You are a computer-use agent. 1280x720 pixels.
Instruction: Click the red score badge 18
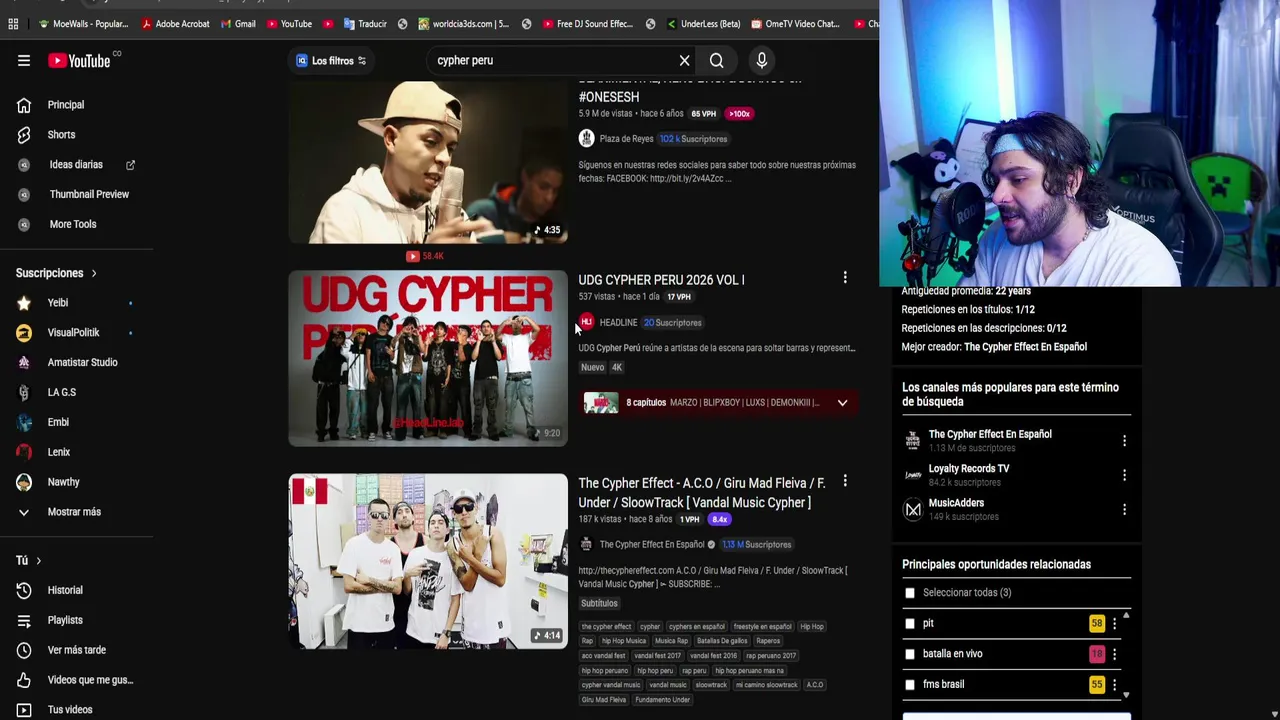click(x=1097, y=655)
